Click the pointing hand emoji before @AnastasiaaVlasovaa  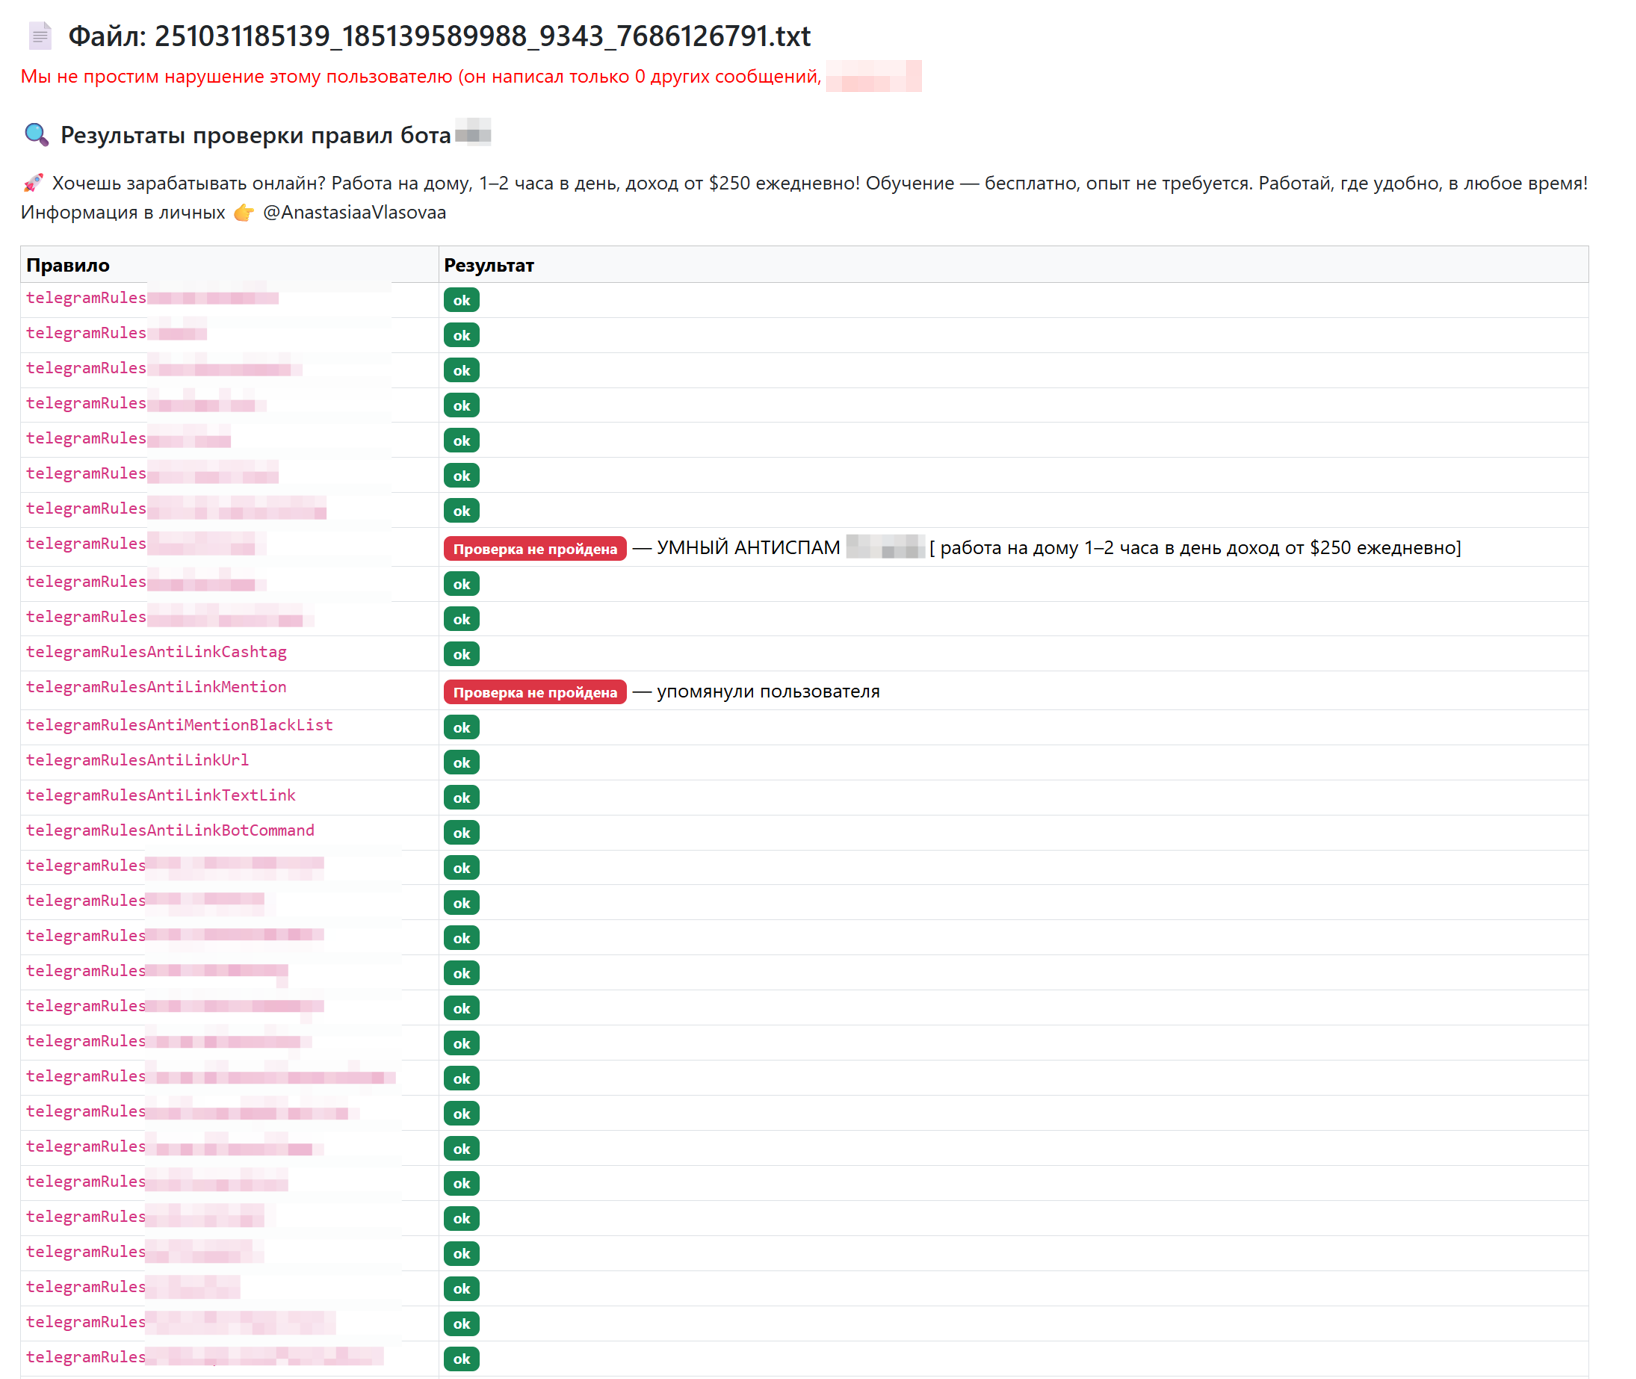(x=244, y=213)
